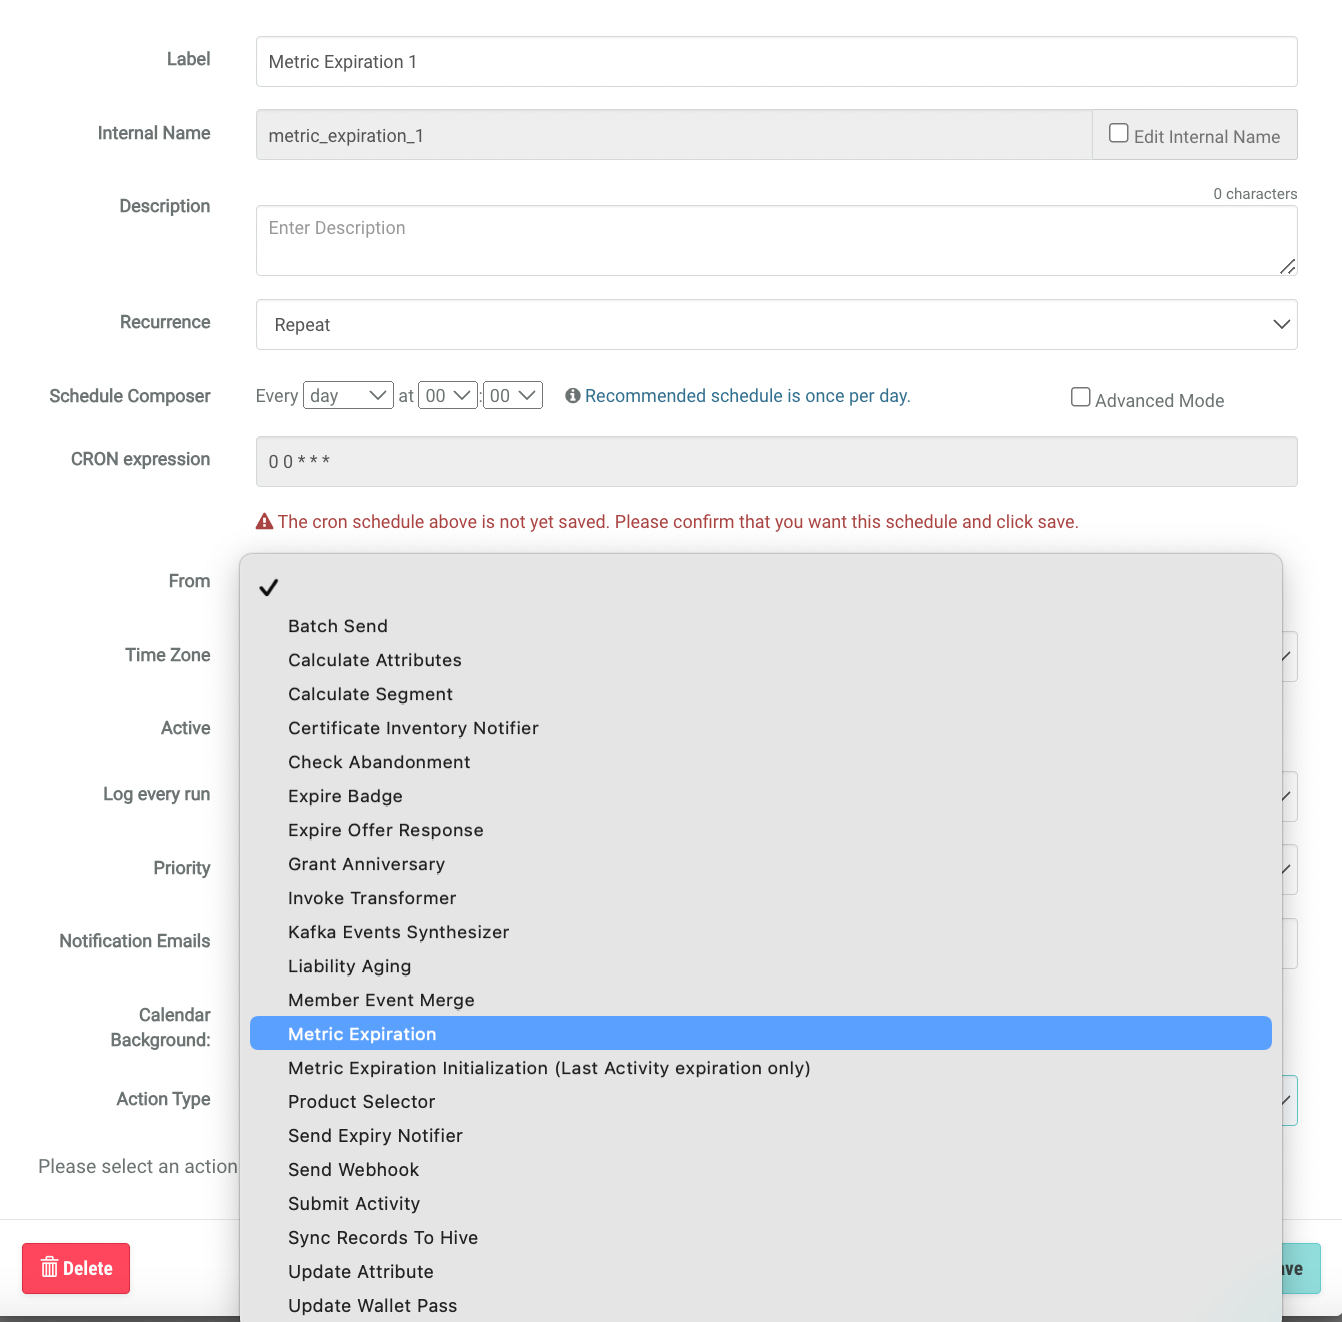Screen dimensions: 1342x1322
Task: Enable the Advanced Mode checkbox
Action: (1081, 398)
